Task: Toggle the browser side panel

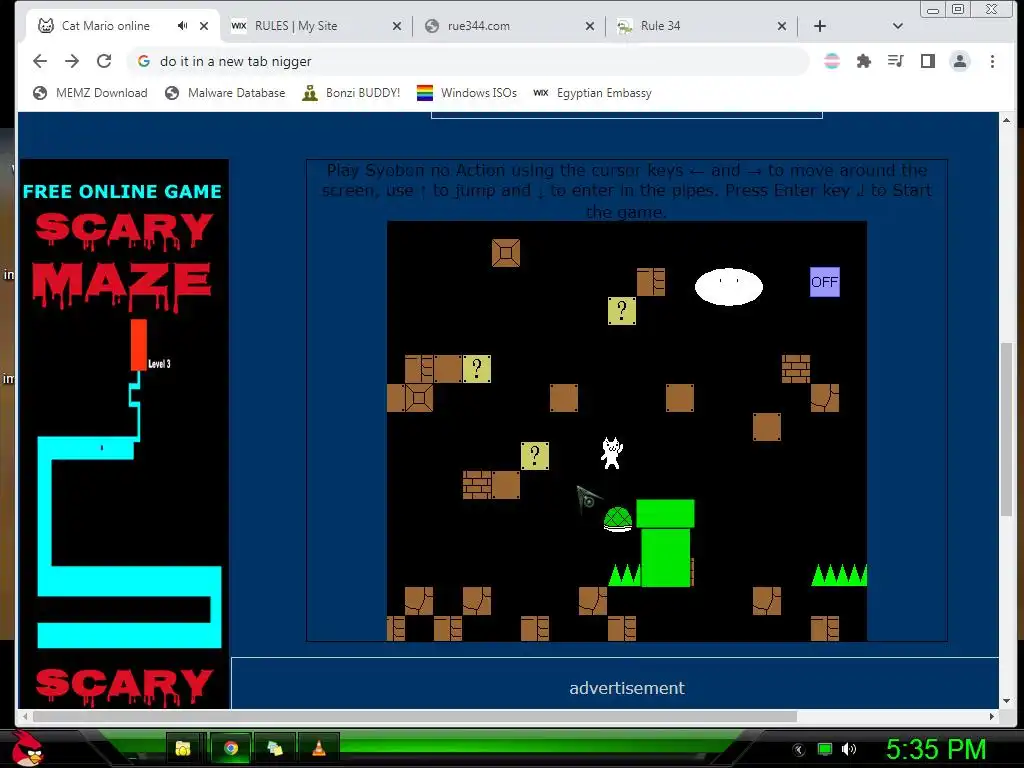Action: [927, 61]
